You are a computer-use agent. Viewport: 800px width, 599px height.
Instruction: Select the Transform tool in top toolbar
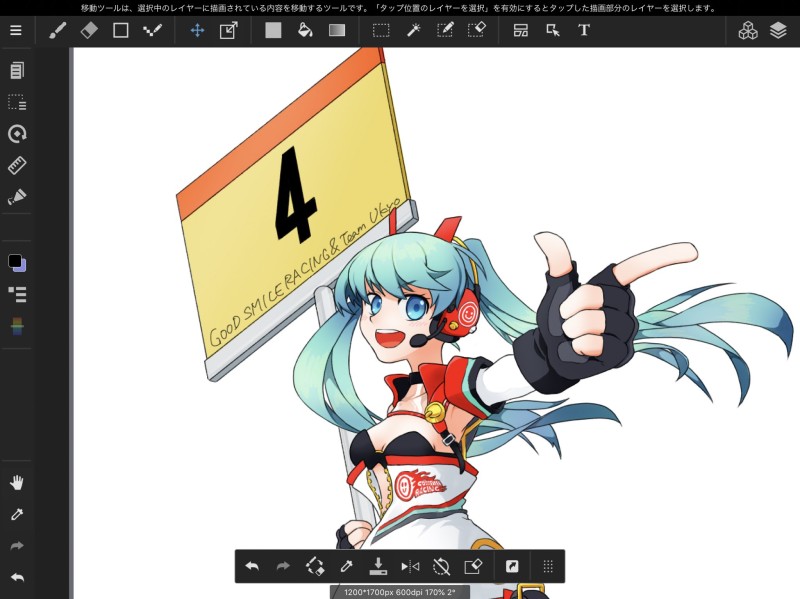point(229,31)
